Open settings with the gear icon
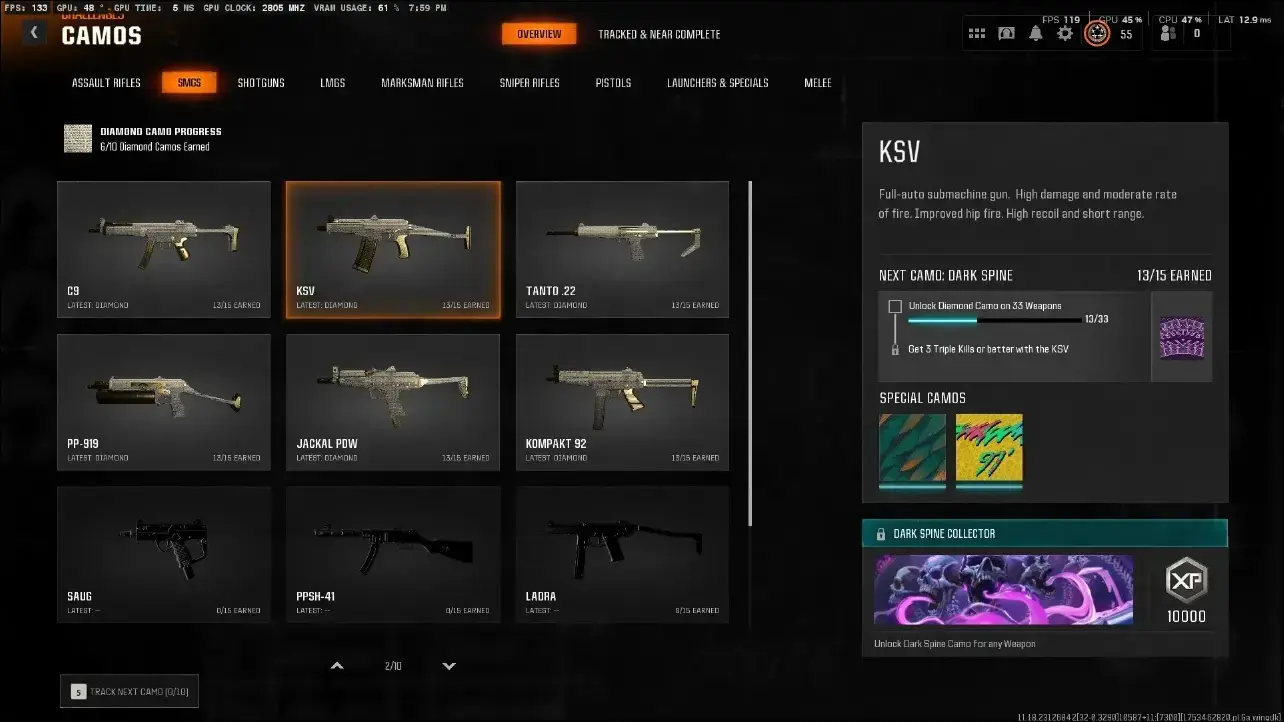Image resolution: width=1284 pixels, height=722 pixels. pyautogui.click(x=1065, y=34)
